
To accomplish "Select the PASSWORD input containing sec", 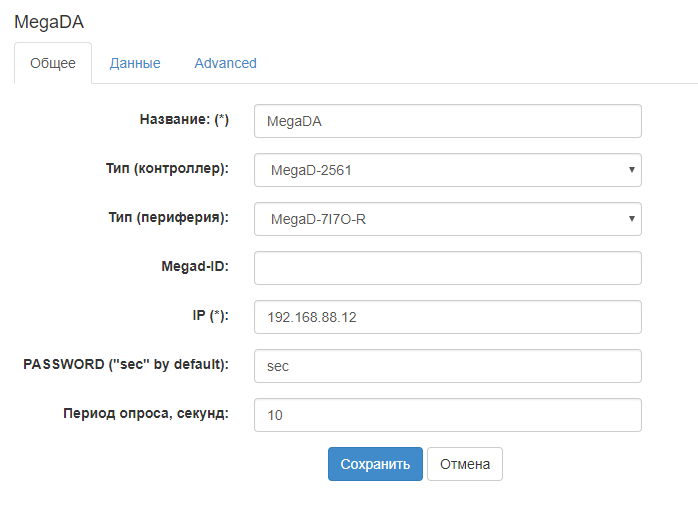I will tap(447, 366).
